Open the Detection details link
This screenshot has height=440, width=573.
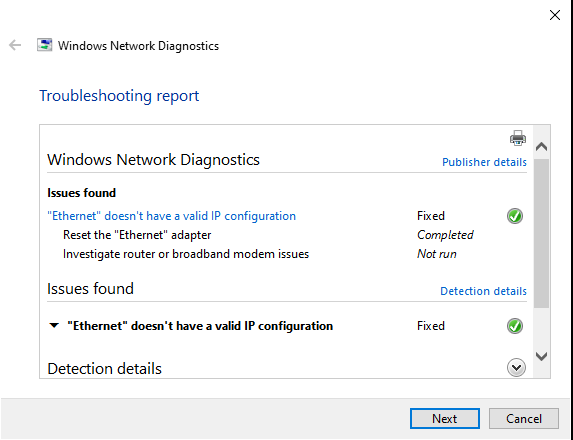tap(483, 291)
